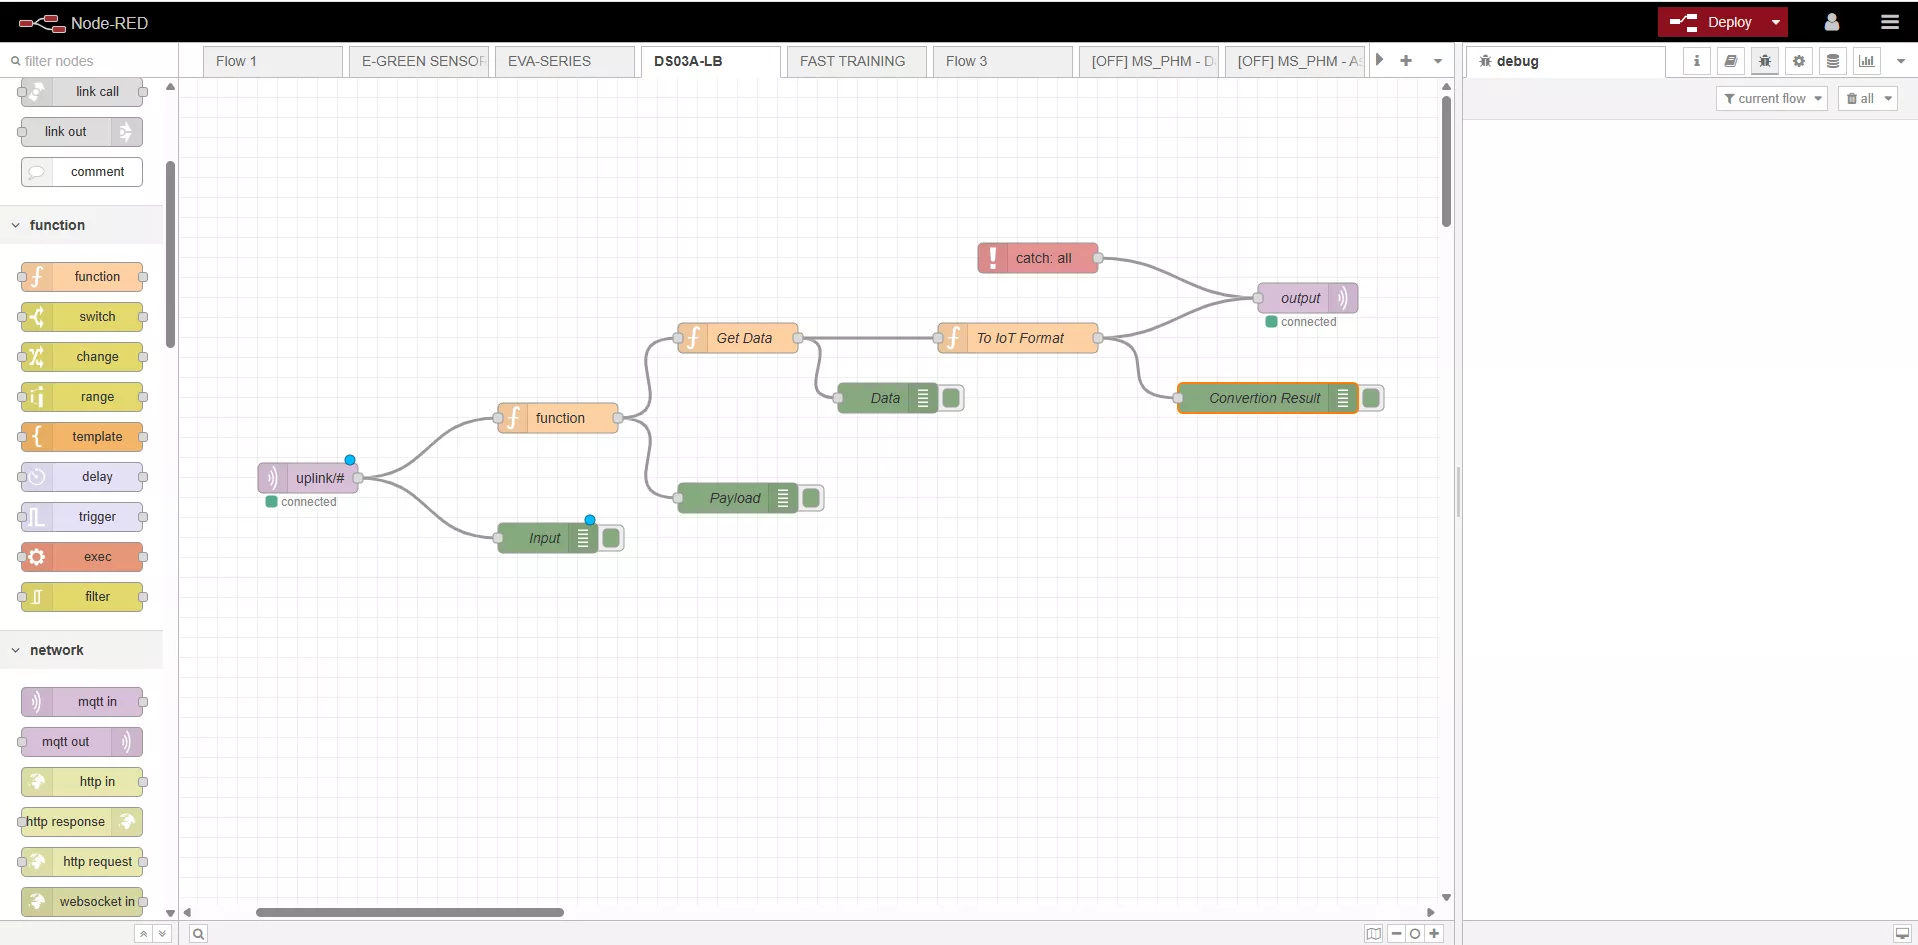Zoom out of the workspace
Viewport: 1918px width, 945px height.
click(x=1397, y=934)
